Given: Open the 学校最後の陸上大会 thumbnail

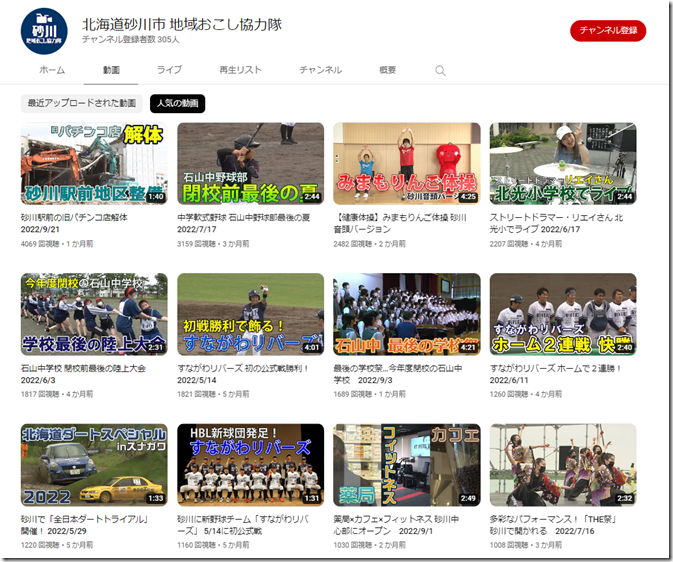Looking at the screenshot, I should coord(94,314).
